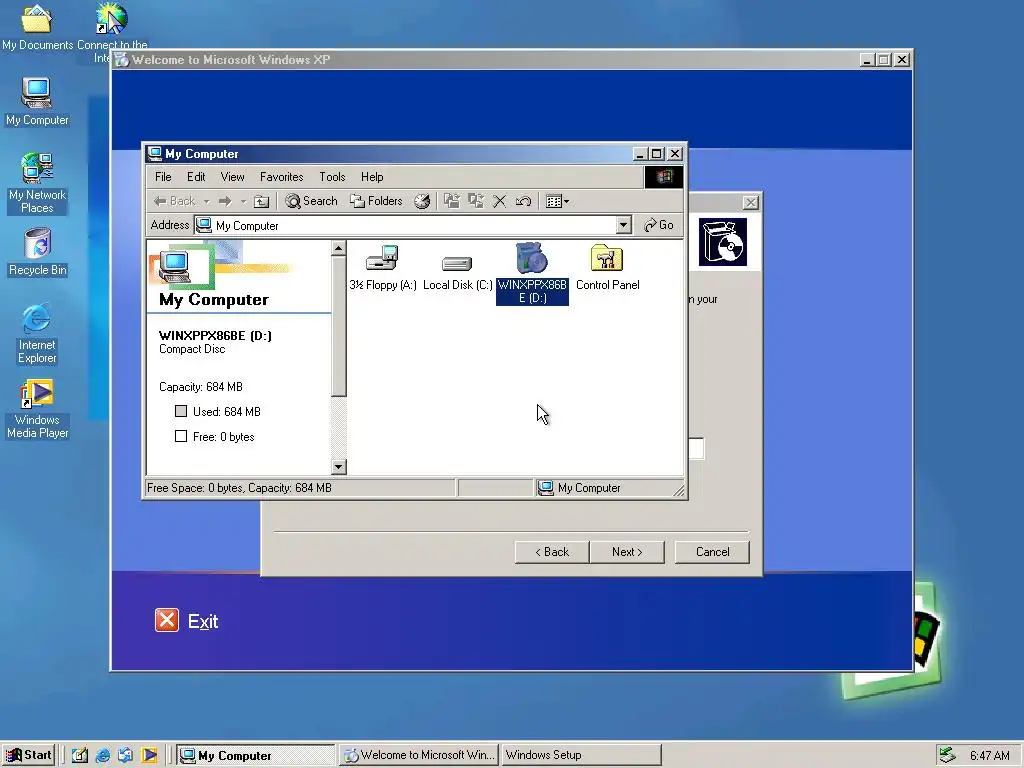Open the Help menu
Viewport: 1024px width, 768px height.
372,177
